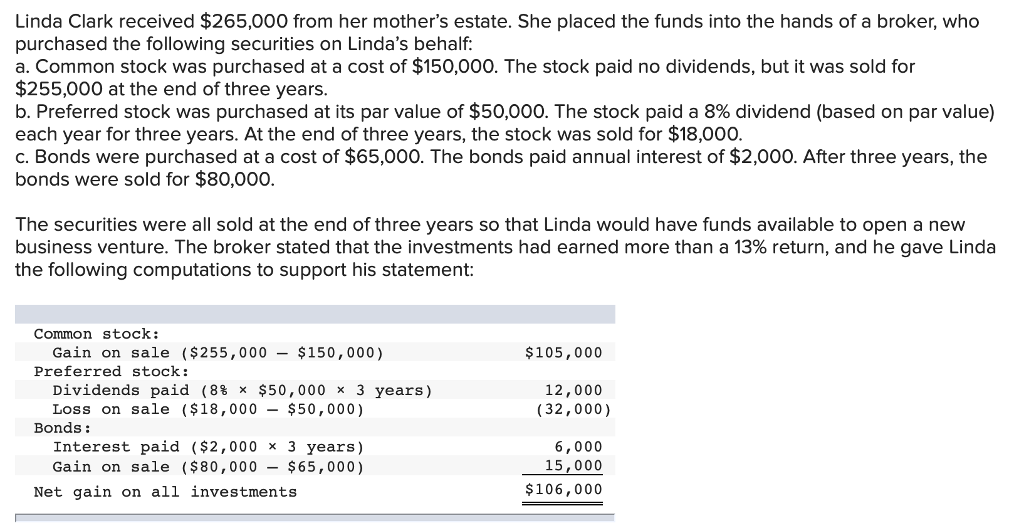Image resolution: width=1024 pixels, height=528 pixels.
Task: Click the 'Net gain on all investments' label
Action: pyautogui.click(x=165, y=492)
